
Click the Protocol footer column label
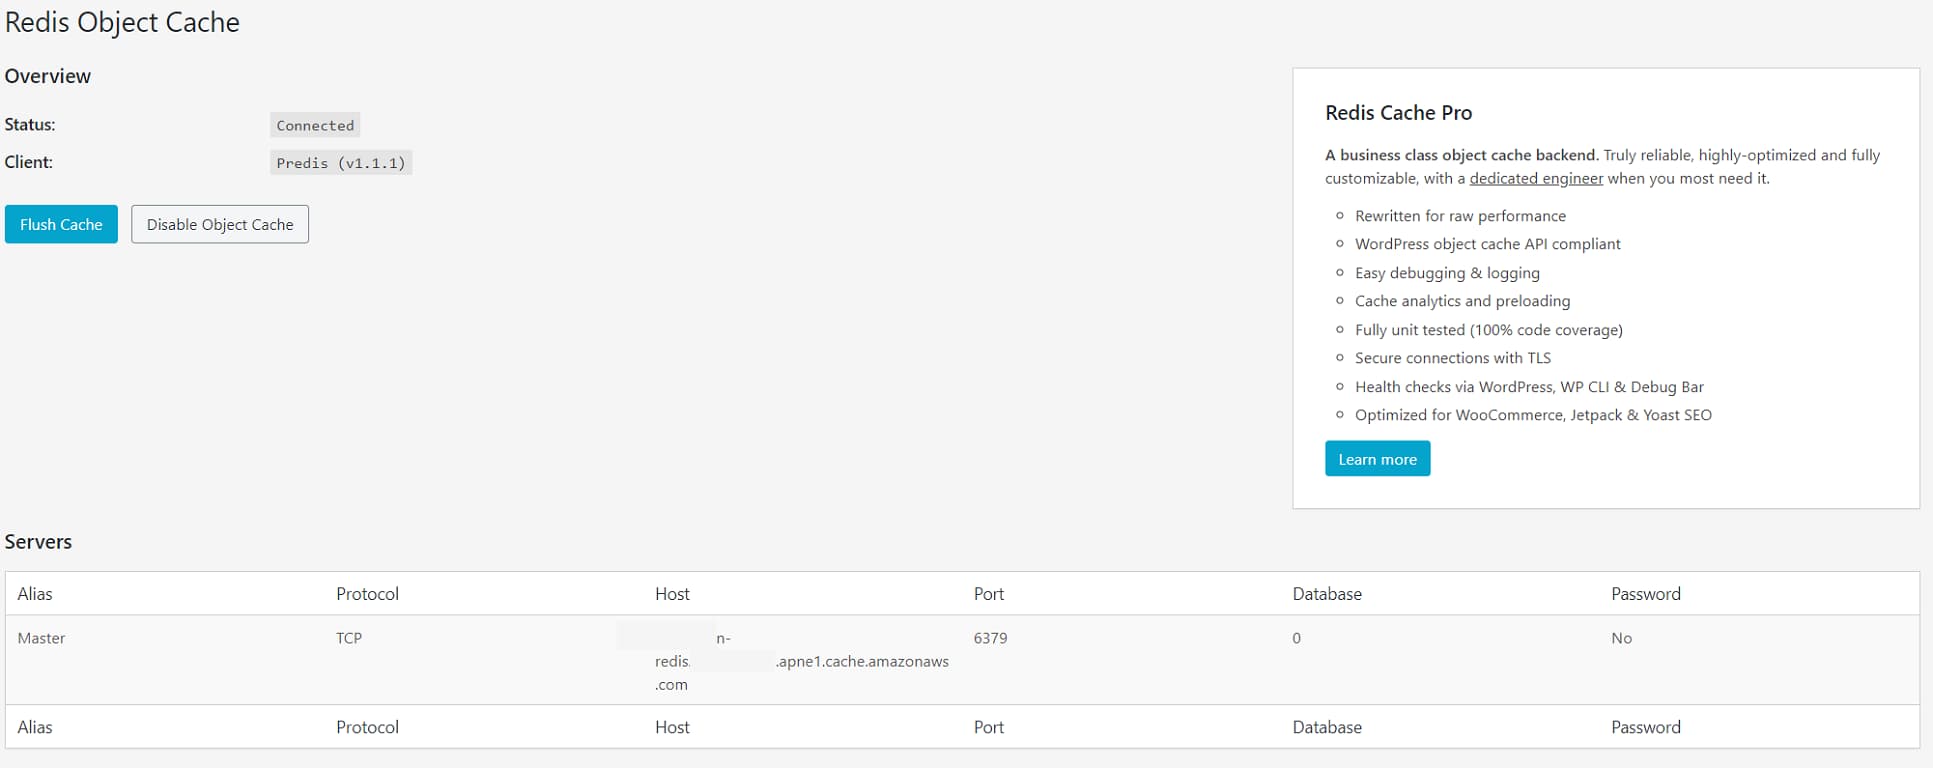[367, 727]
